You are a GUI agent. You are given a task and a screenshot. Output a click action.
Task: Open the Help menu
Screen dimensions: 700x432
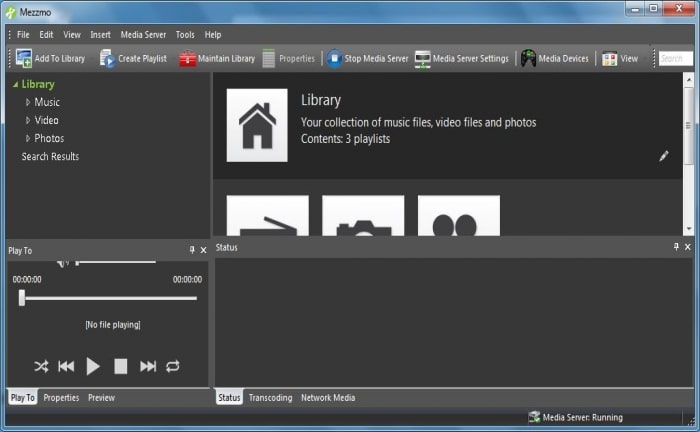point(213,35)
